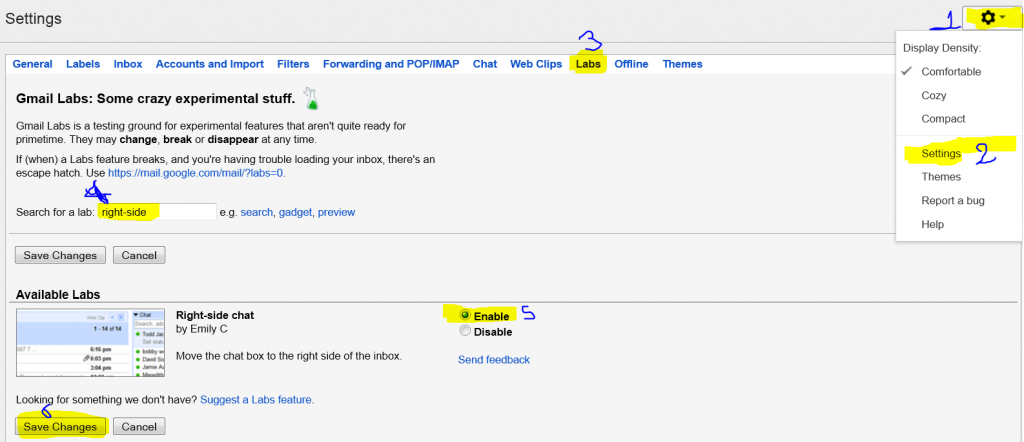The height and width of the screenshot is (442, 1024).
Task: Click the Display Density label
Action: tap(942, 48)
